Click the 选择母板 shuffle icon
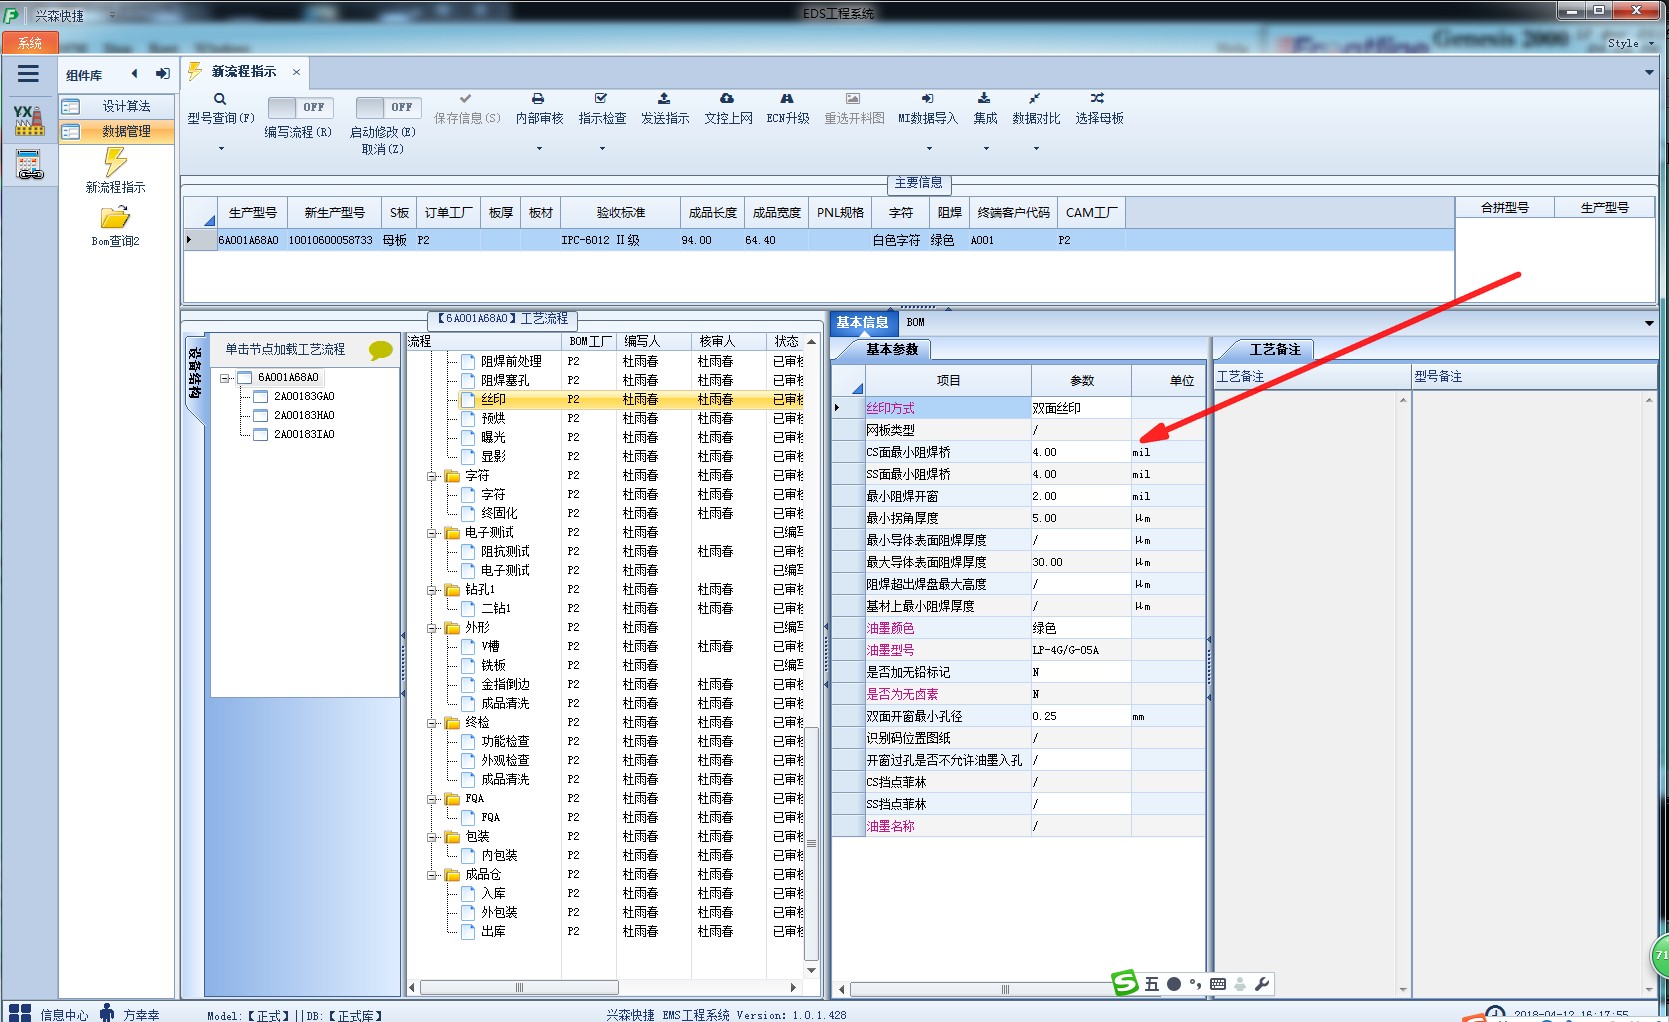Screen dimensions: 1669x1022 click(x=1098, y=99)
